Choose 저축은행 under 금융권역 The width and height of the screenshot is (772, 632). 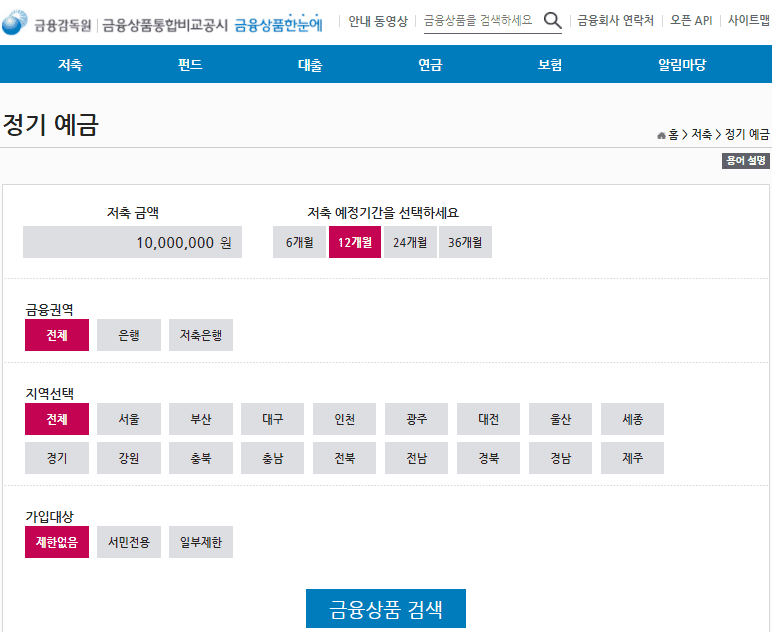(201, 335)
